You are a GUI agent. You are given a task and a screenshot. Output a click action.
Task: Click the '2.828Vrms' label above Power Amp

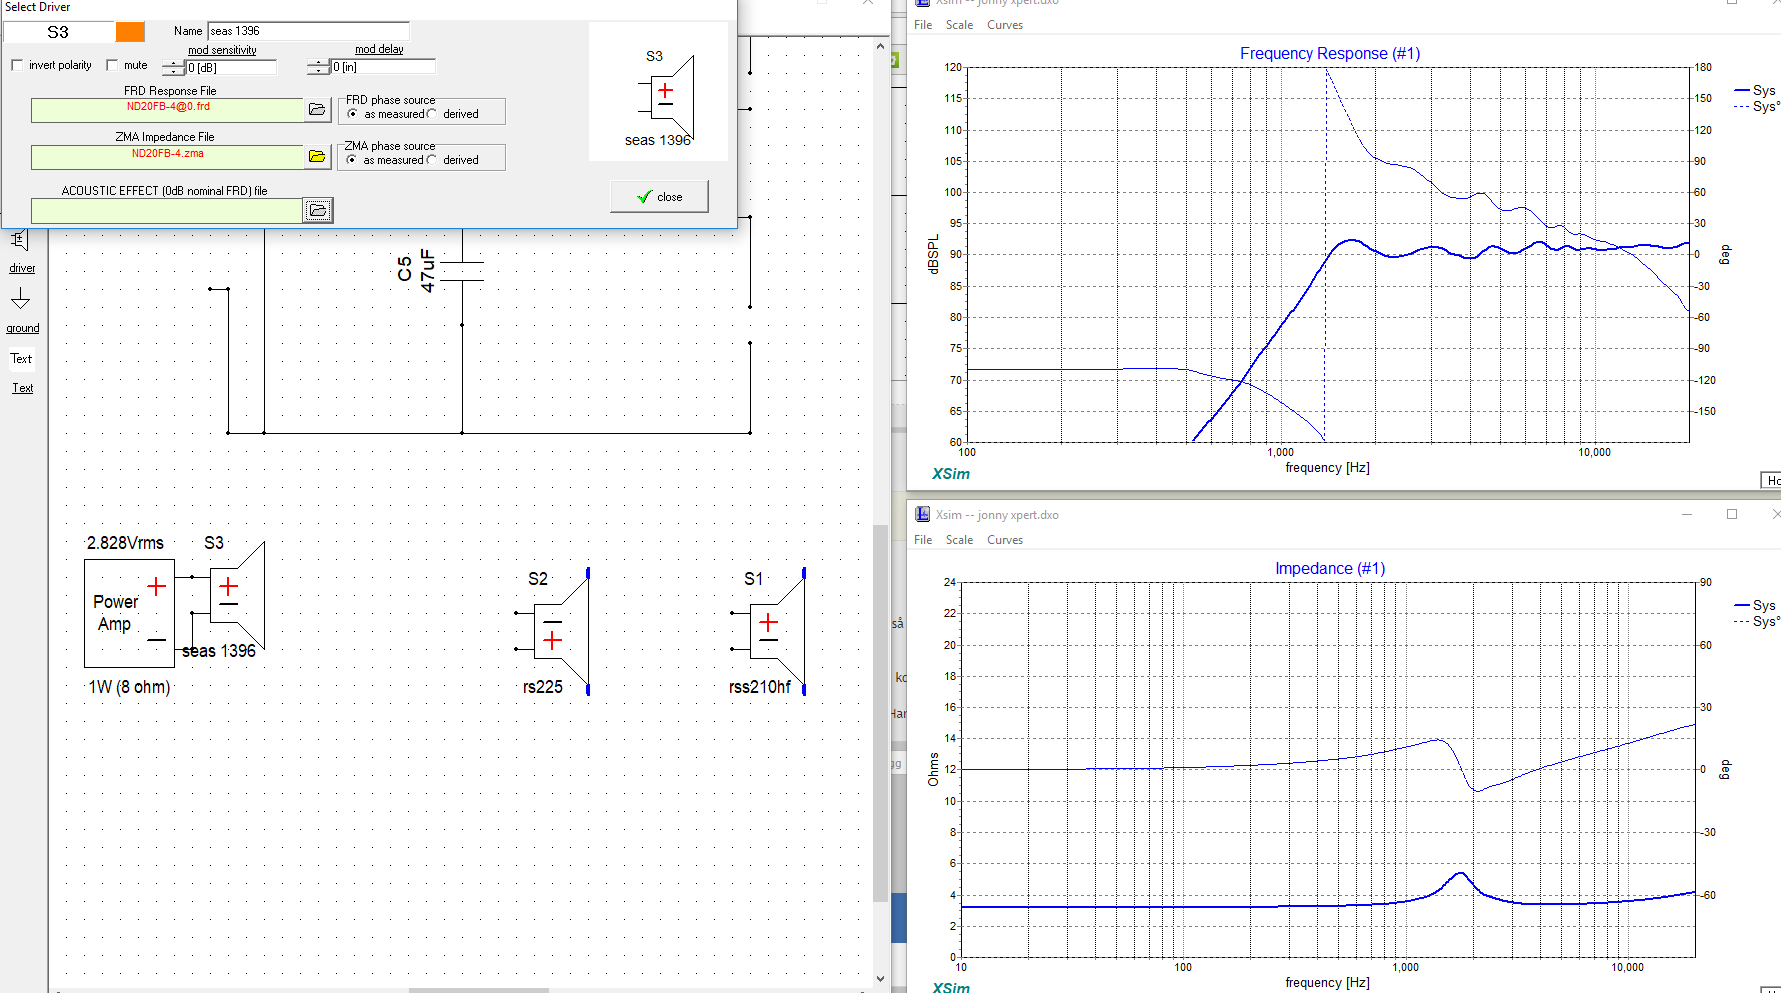[x=125, y=543]
